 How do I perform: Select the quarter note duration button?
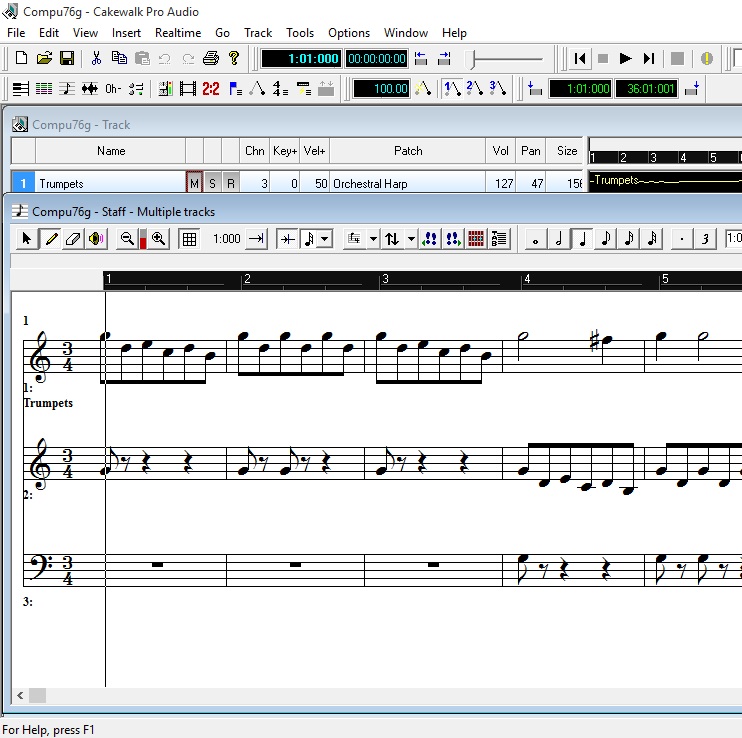coord(582,239)
